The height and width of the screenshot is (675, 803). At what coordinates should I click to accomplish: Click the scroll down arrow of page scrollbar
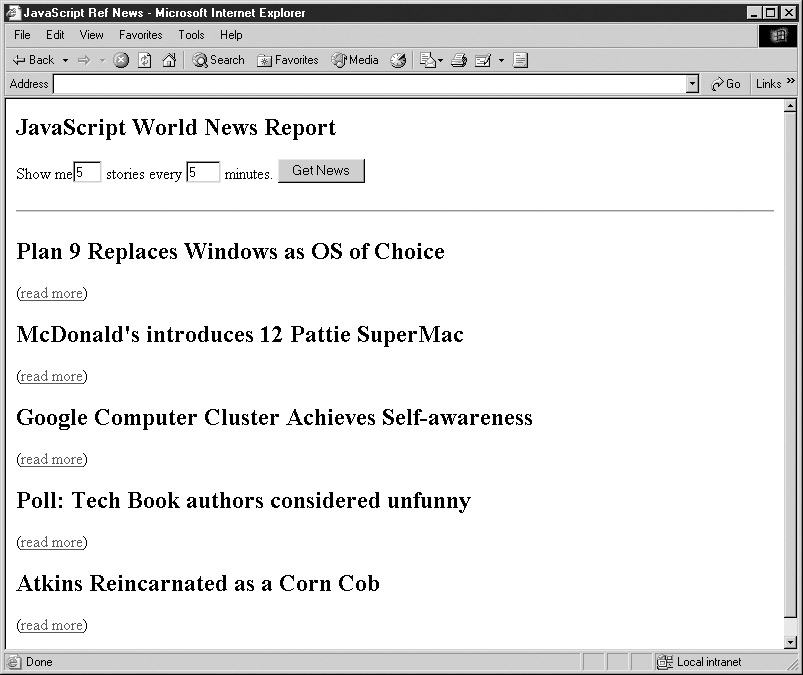point(790,641)
